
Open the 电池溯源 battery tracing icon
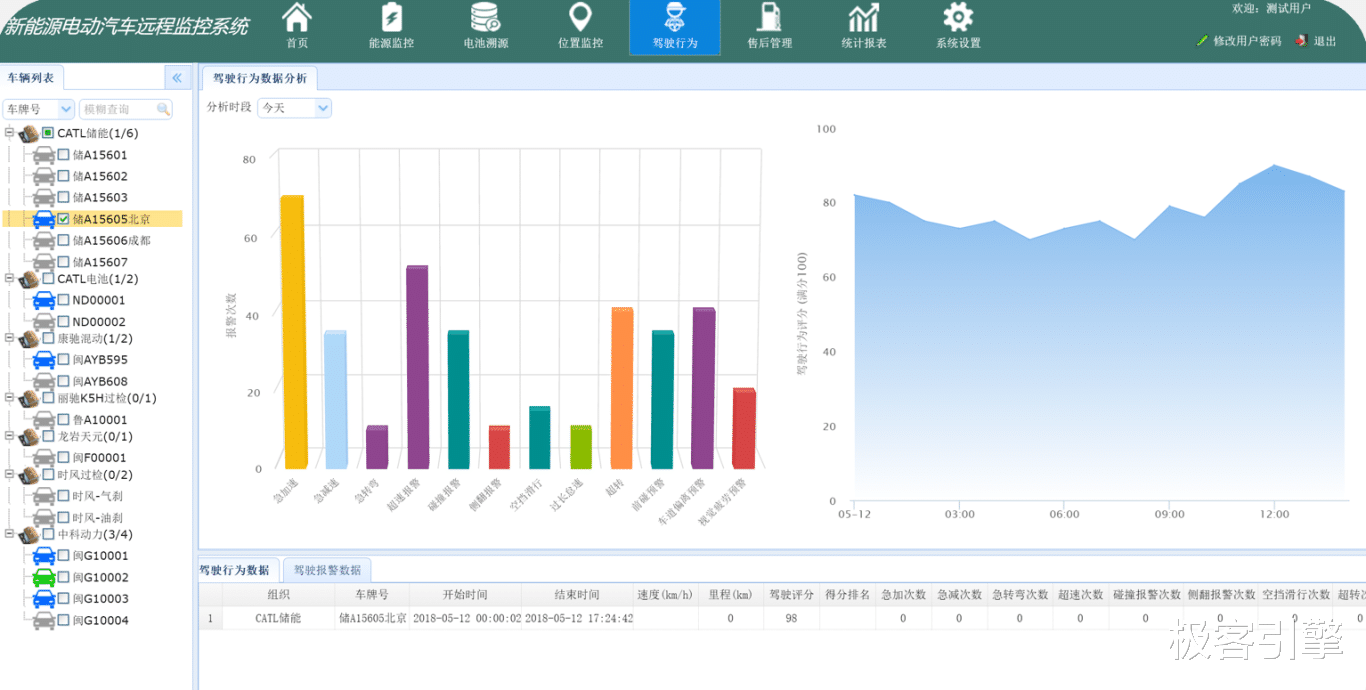486,17
